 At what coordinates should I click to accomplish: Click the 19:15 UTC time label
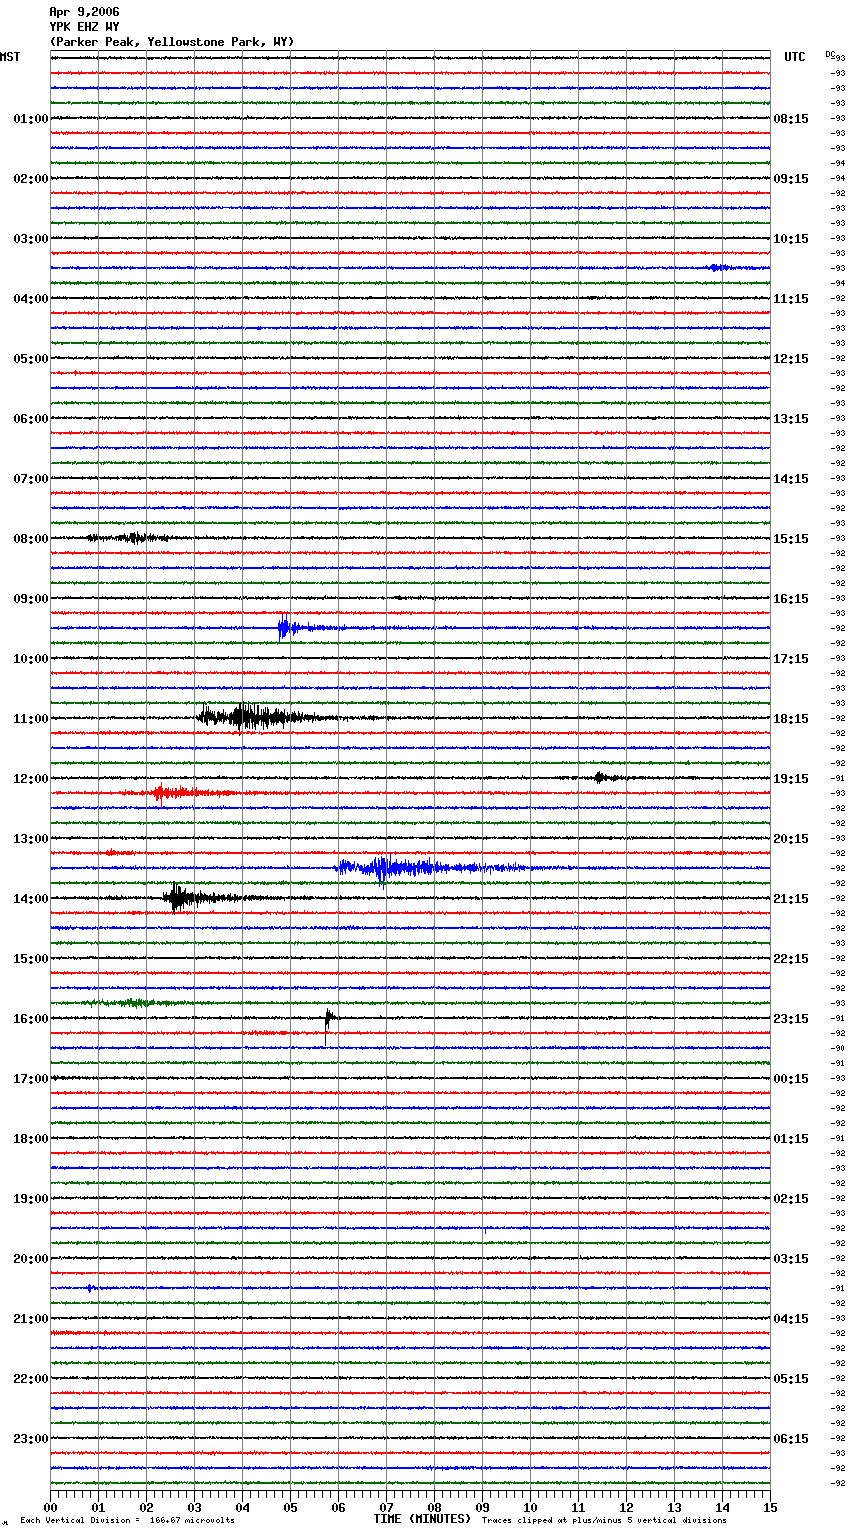click(791, 779)
